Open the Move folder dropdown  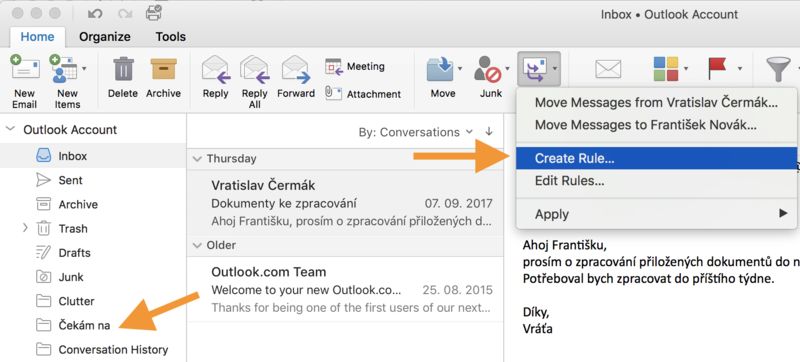460,68
